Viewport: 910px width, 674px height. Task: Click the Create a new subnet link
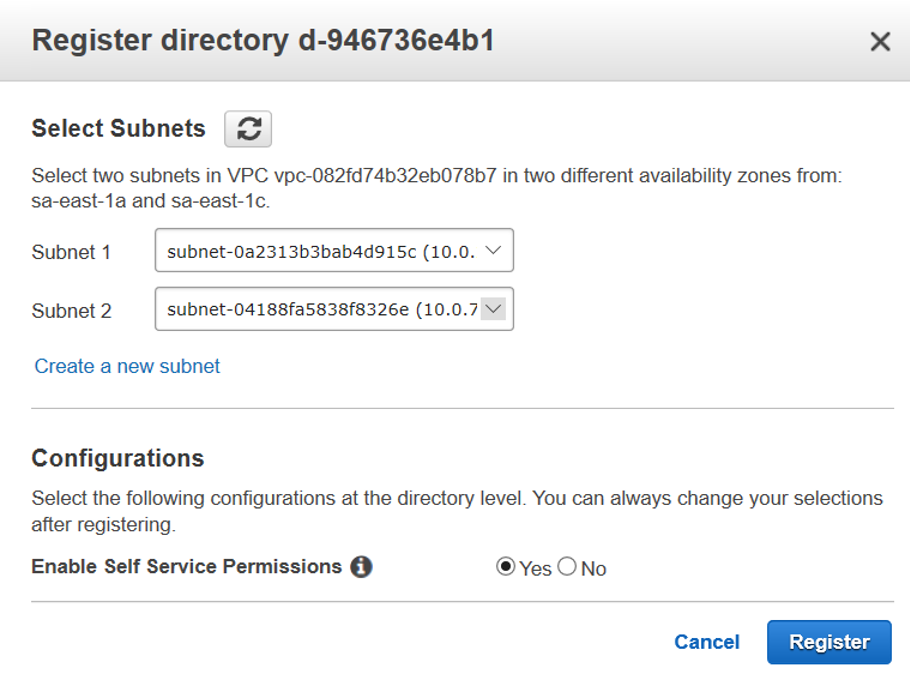(127, 366)
